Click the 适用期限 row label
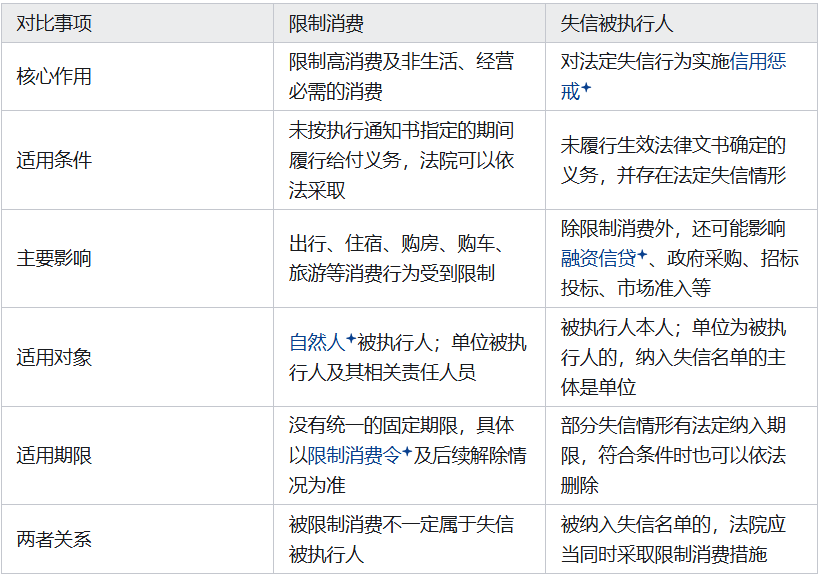820x576 pixels. [x=54, y=455]
